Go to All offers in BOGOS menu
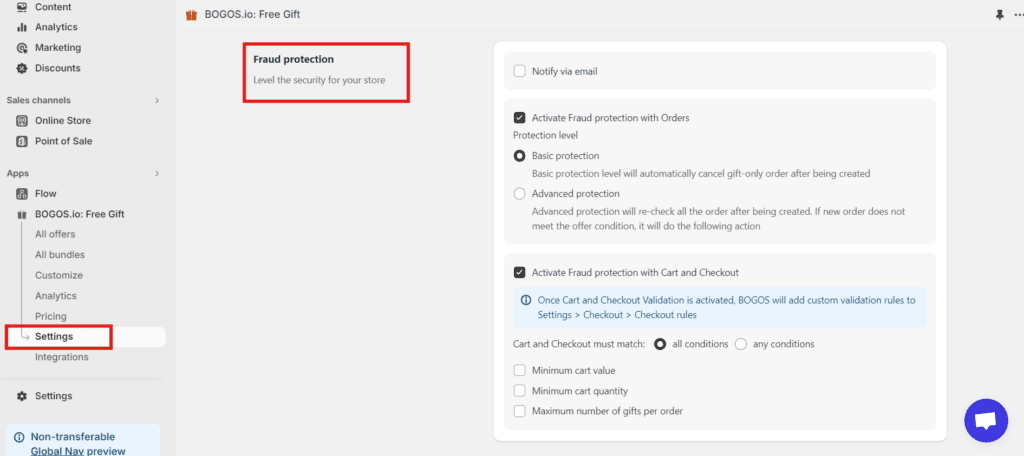1024x456 pixels. pos(55,234)
